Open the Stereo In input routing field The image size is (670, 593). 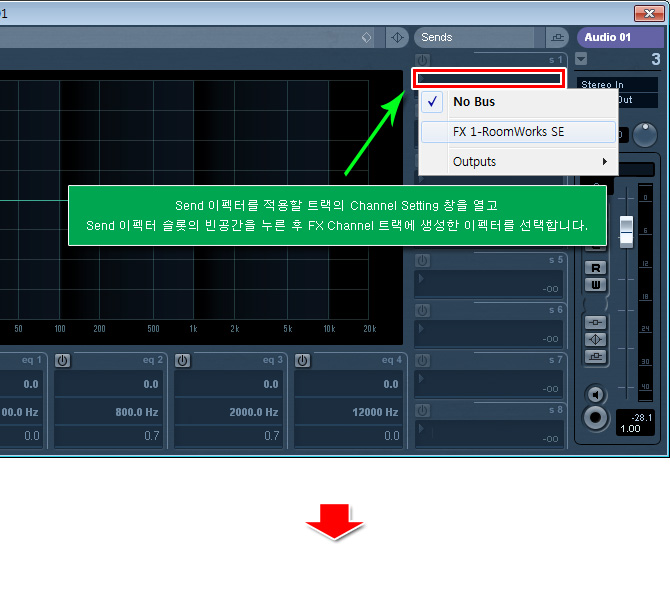(x=617, y=84)
